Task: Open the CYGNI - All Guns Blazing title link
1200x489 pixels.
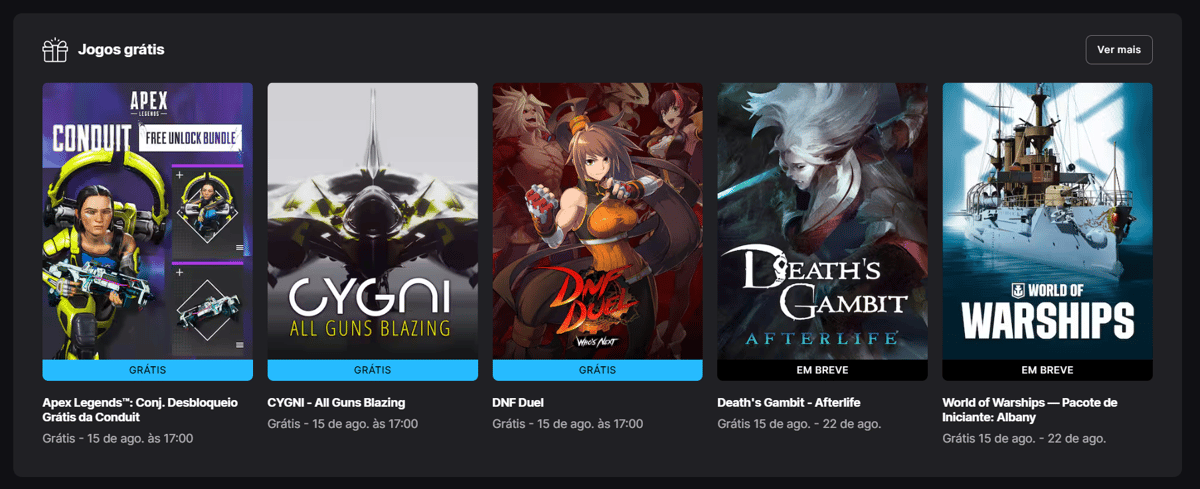Action: pyautogui.click(x=336, y=402)
